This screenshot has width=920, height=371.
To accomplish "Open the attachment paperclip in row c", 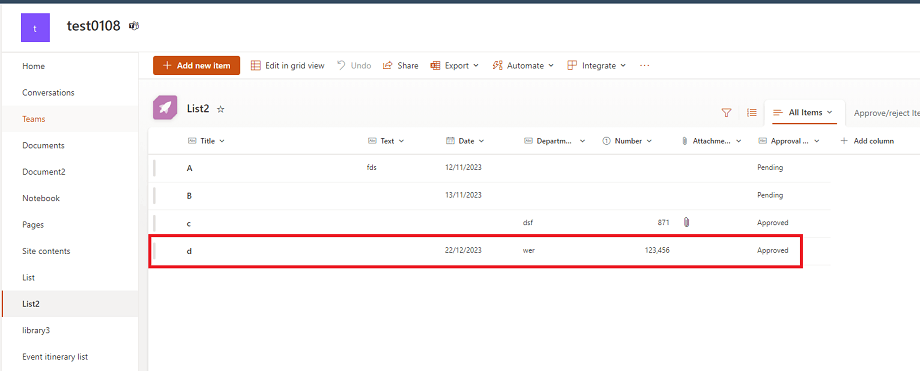I will (x=686, y=222).
